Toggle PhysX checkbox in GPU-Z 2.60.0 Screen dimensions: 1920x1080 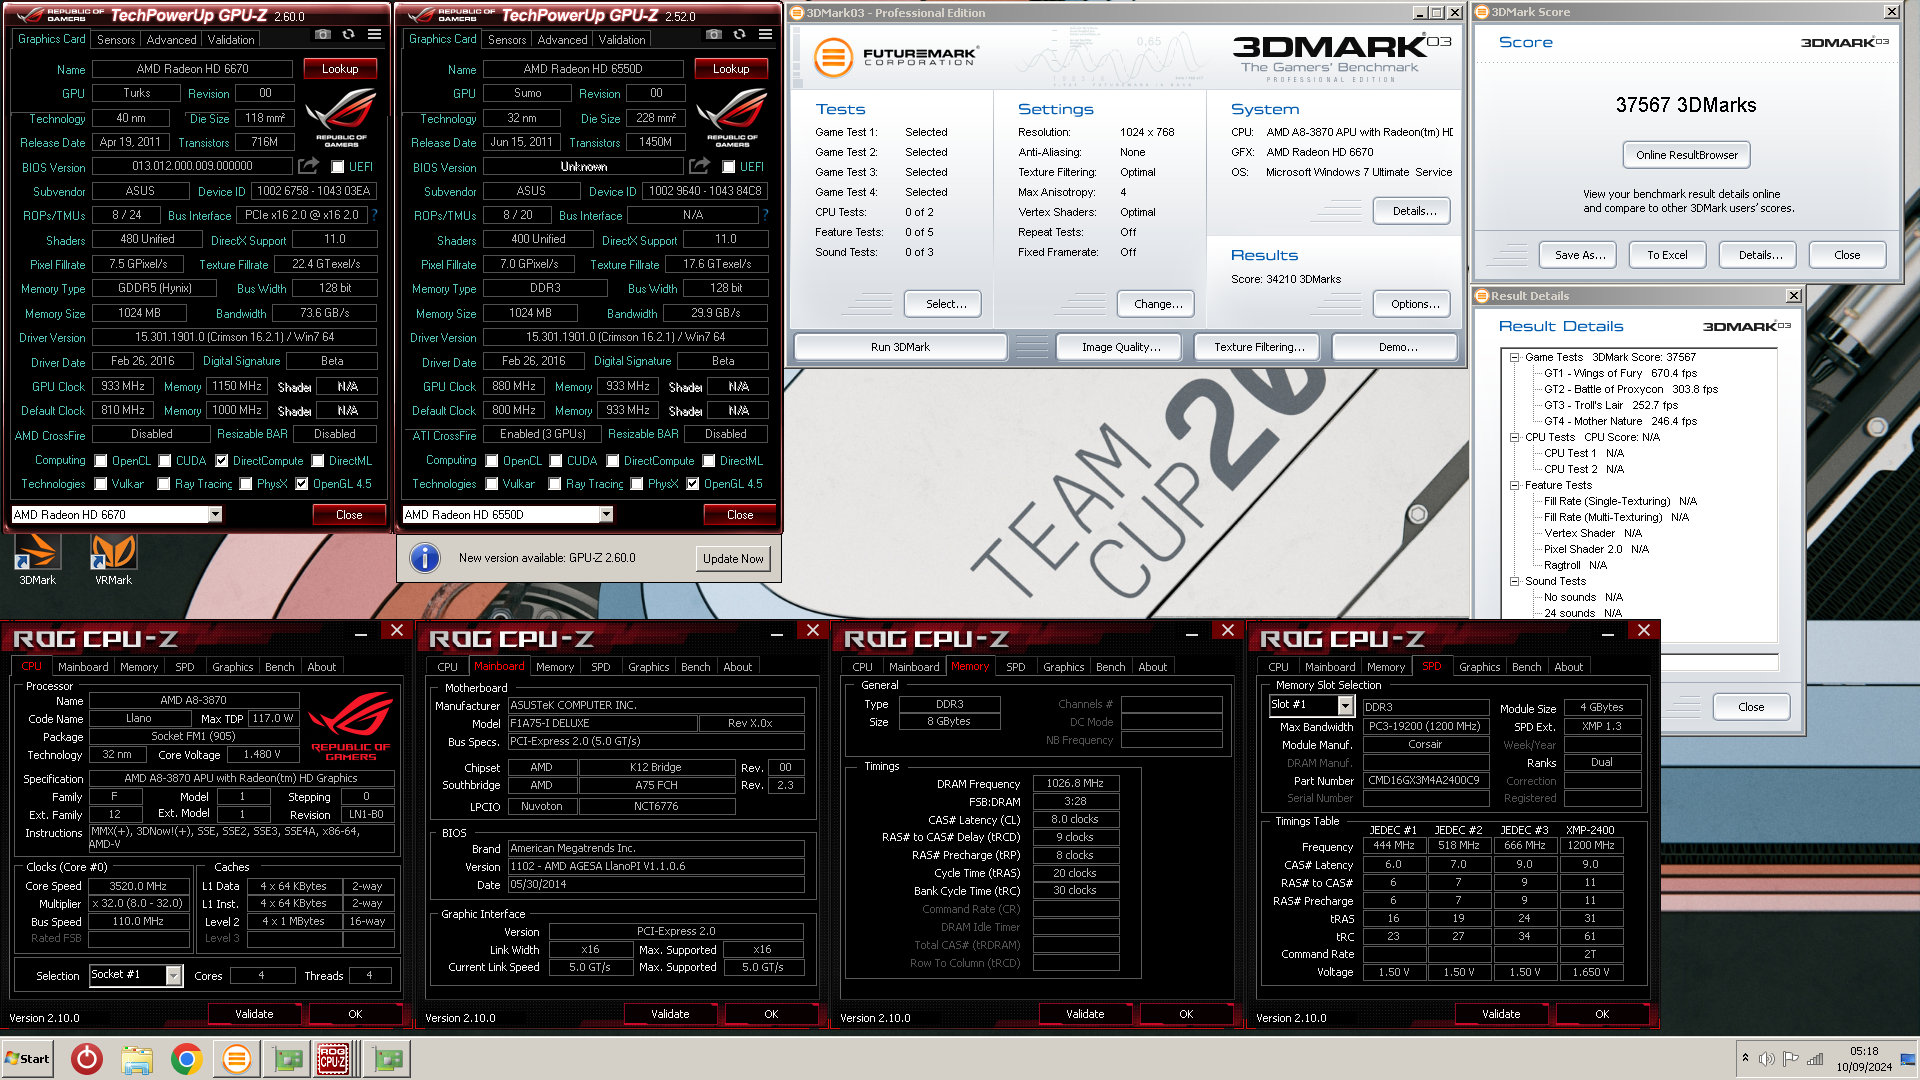[245, 484]
